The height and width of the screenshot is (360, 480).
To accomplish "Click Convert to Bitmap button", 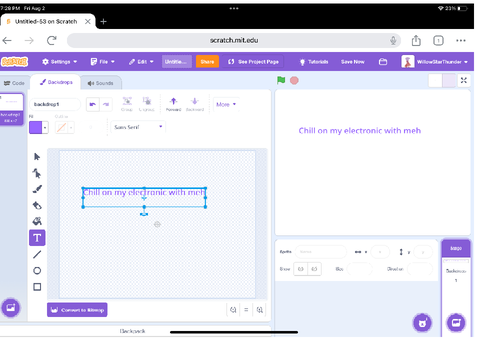I will tap(77, 310).
